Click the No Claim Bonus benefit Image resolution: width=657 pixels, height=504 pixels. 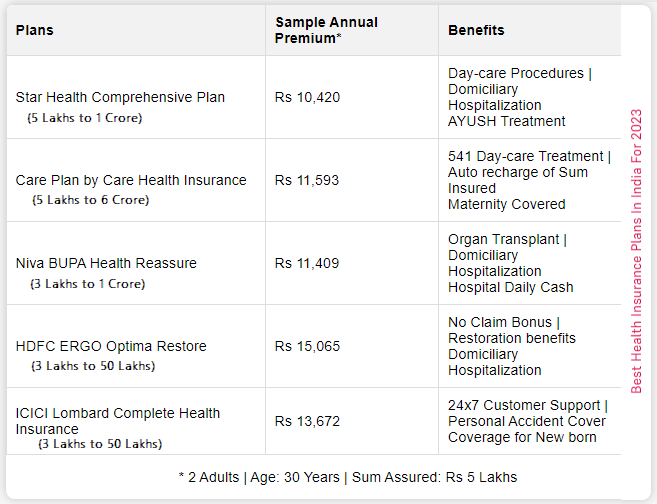point(500,322)
